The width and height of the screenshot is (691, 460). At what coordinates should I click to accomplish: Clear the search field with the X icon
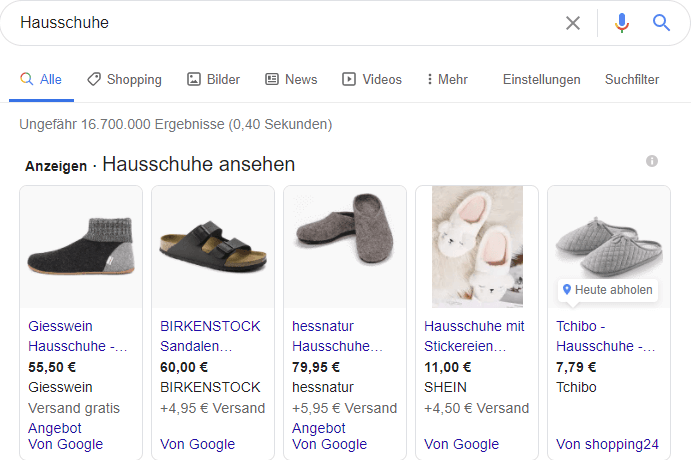click(572, 23)
